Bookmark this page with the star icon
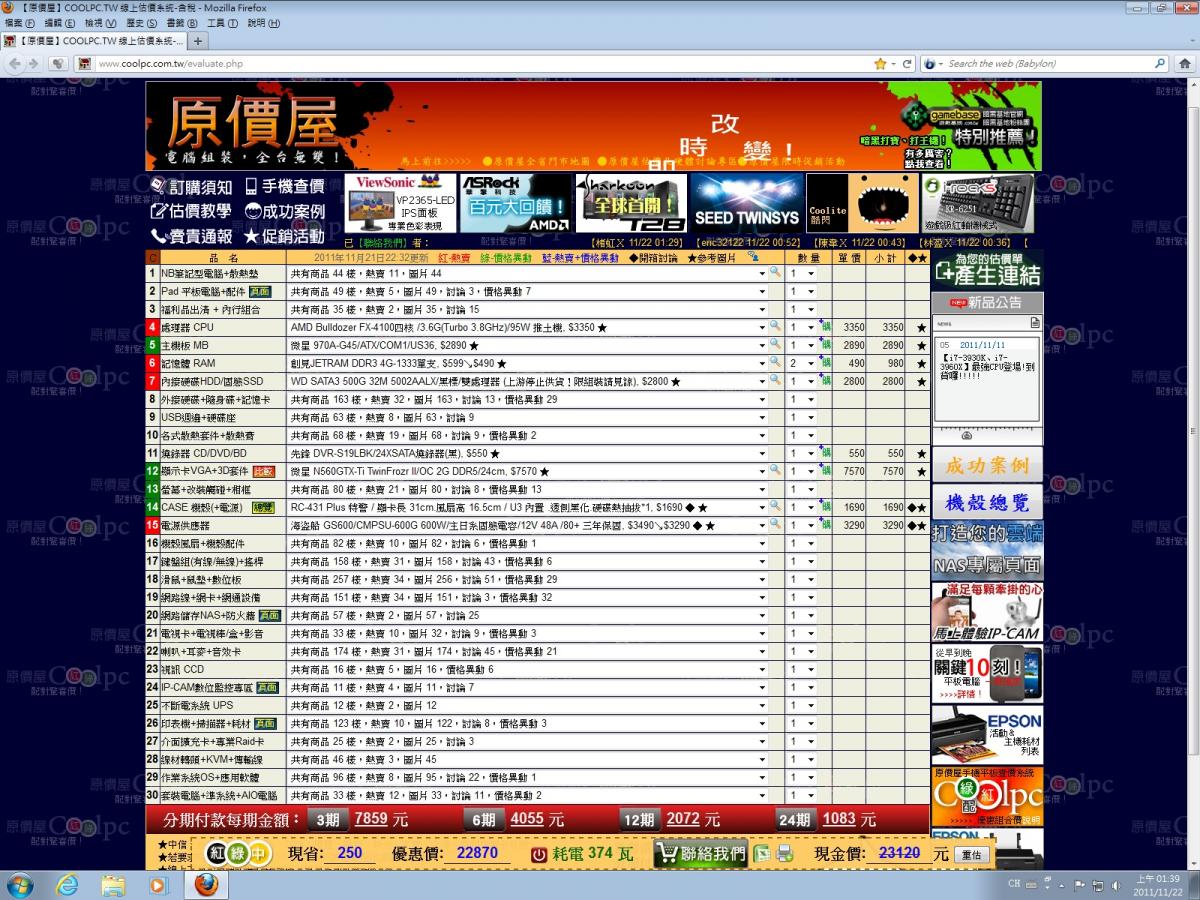The width and height of the screenshot is (1200, 900). point(880,63)
